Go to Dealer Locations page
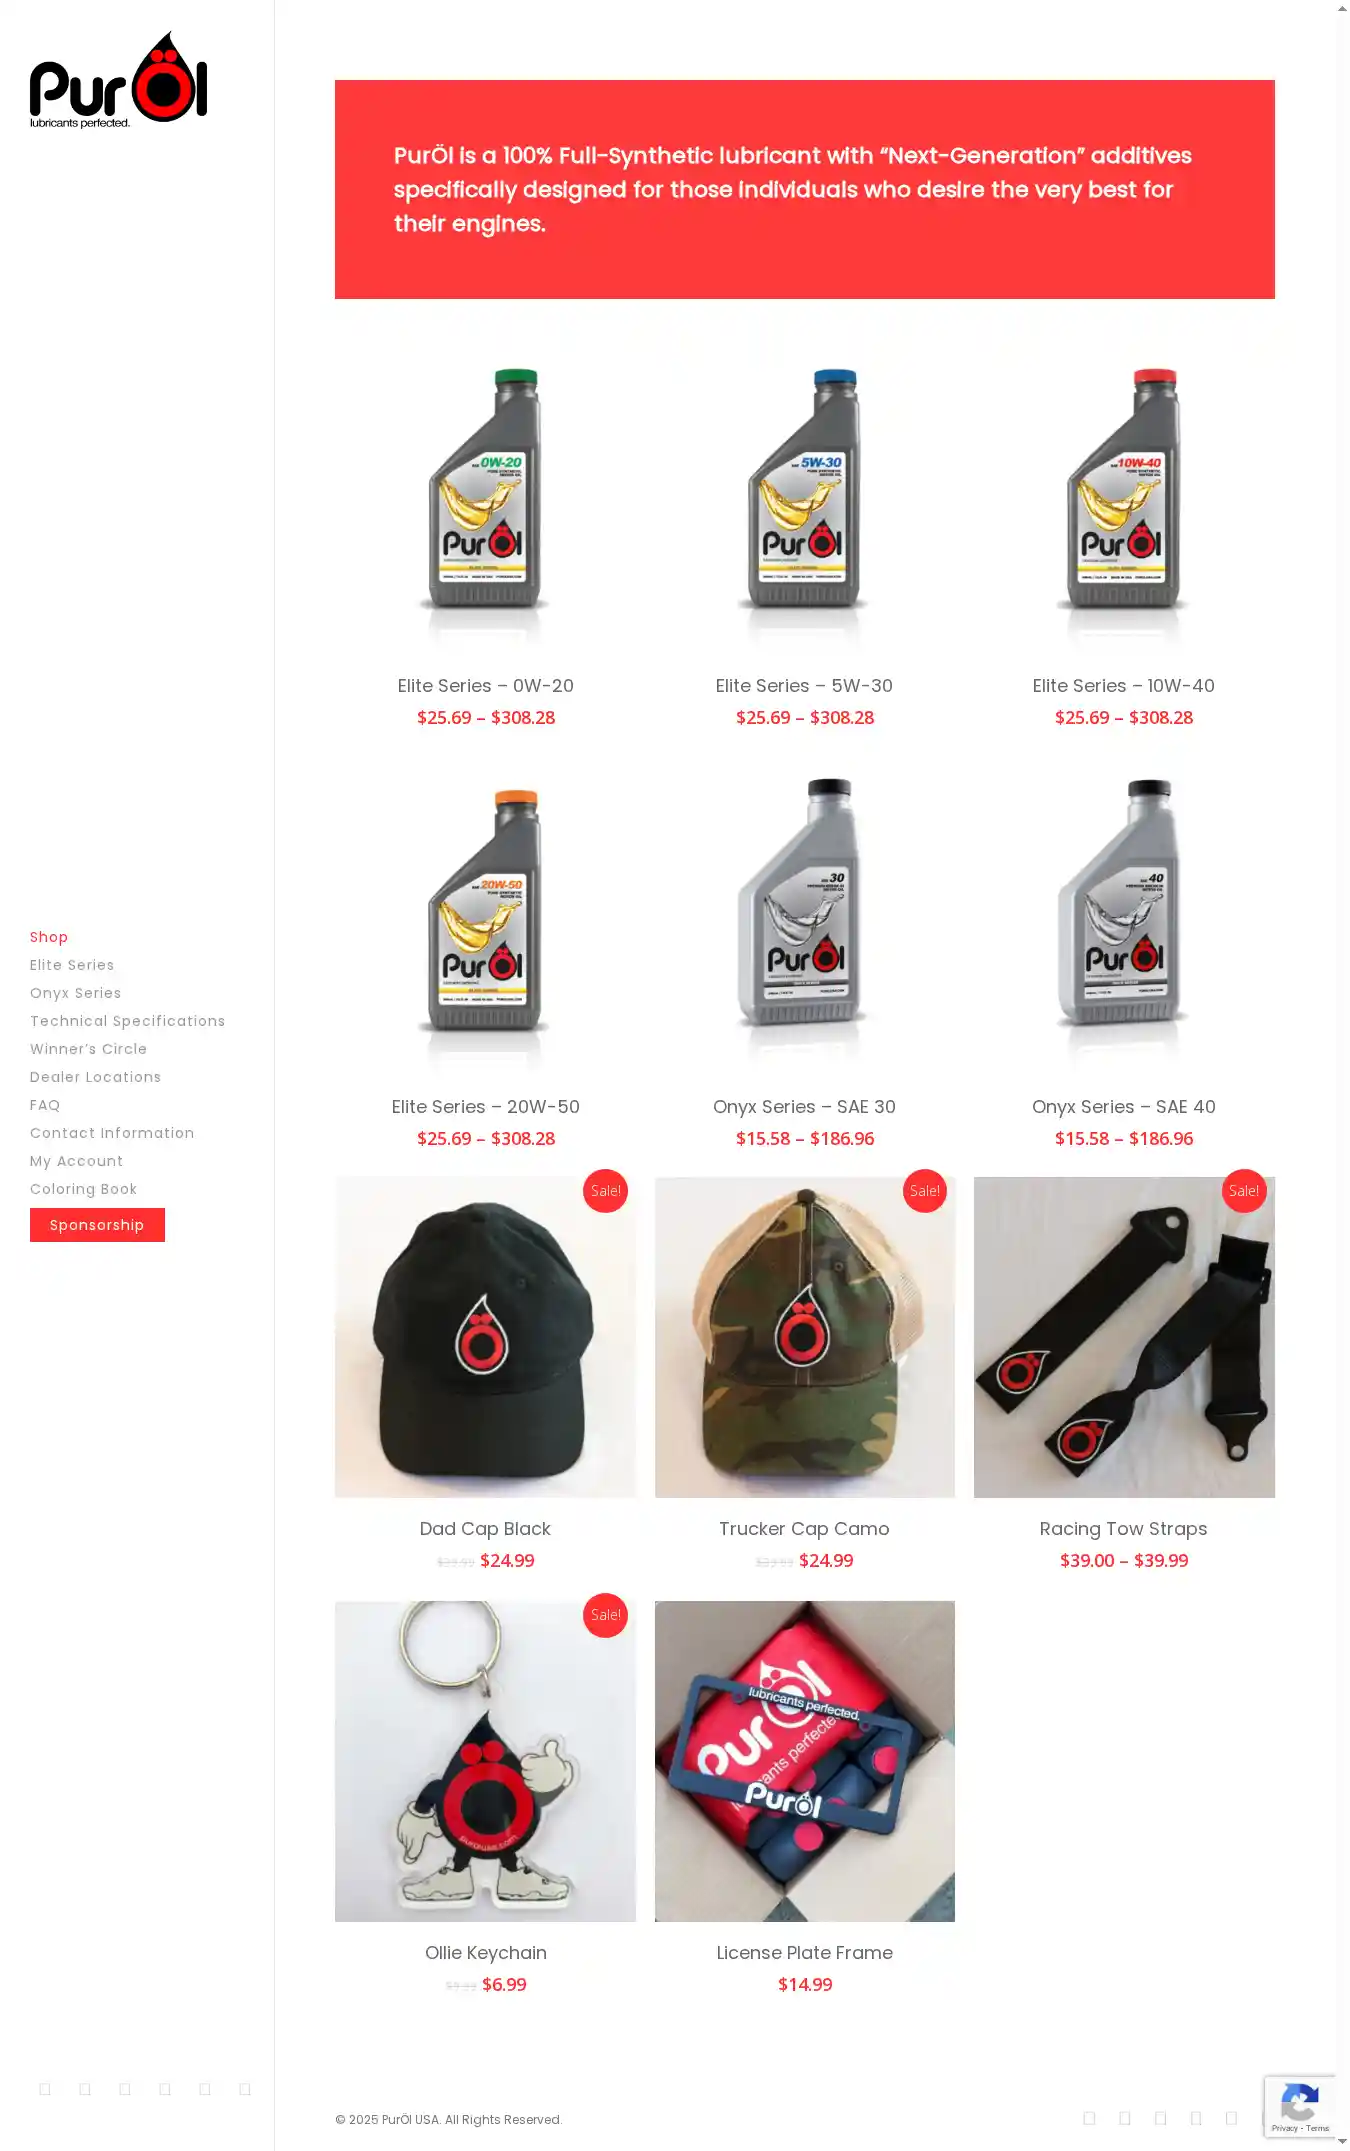The width and height of the screenshot is (1350, 2151). click(95, 1077)
